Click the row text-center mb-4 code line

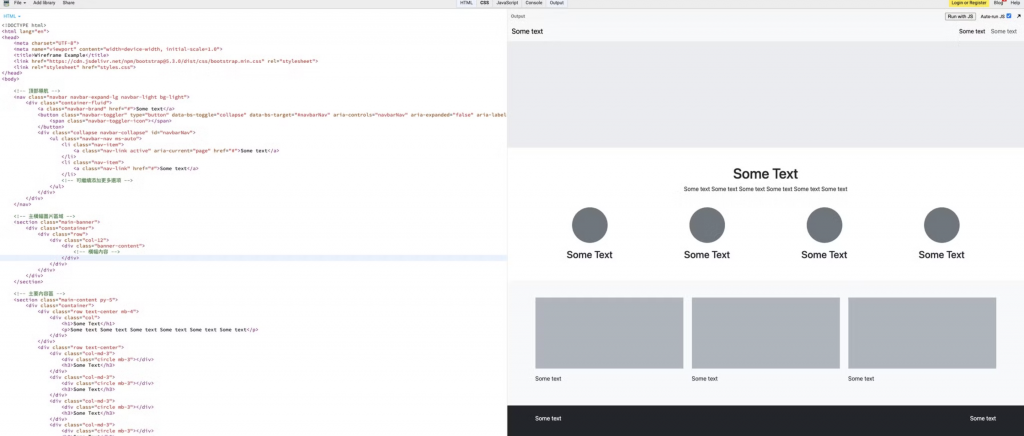pyautogui.click(x=86, y=311)
